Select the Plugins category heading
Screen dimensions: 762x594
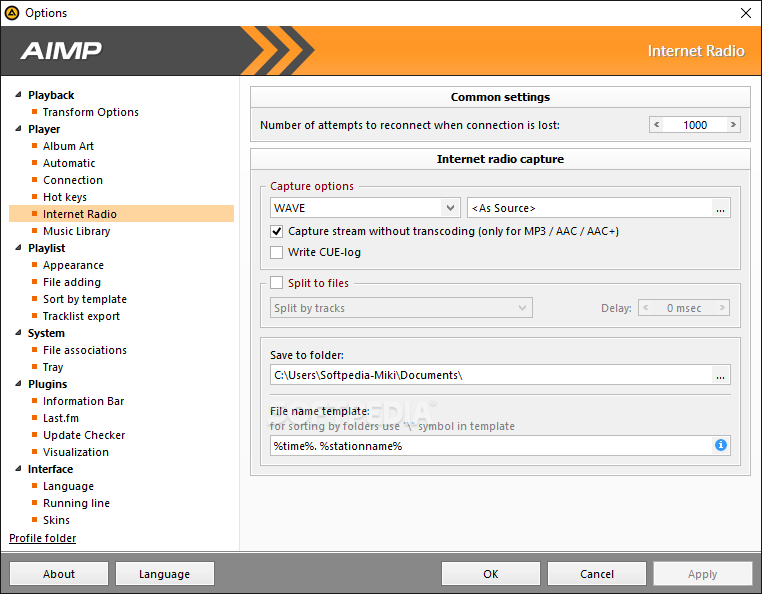[48, 384]
